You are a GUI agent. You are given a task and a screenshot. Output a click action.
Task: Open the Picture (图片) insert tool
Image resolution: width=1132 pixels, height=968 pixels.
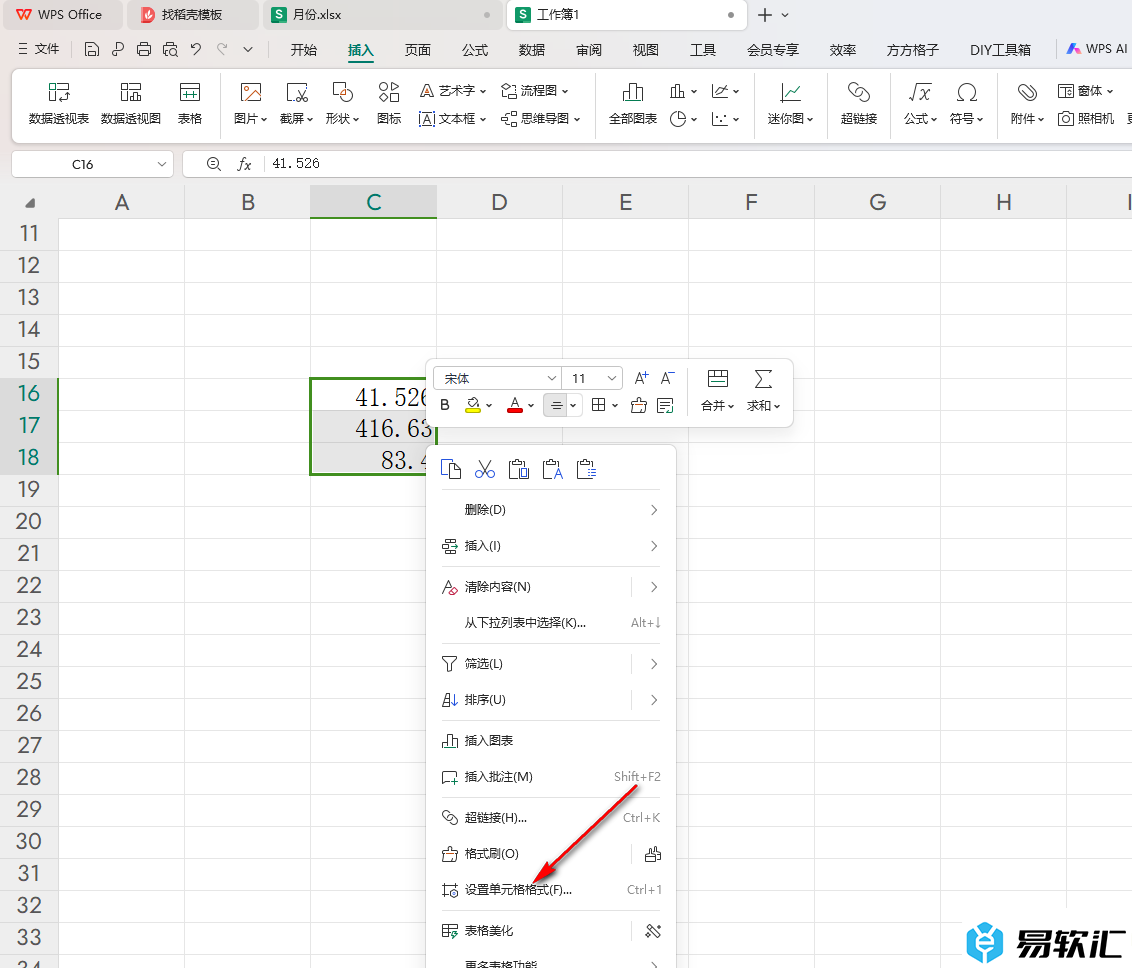(x=251, y=104)
